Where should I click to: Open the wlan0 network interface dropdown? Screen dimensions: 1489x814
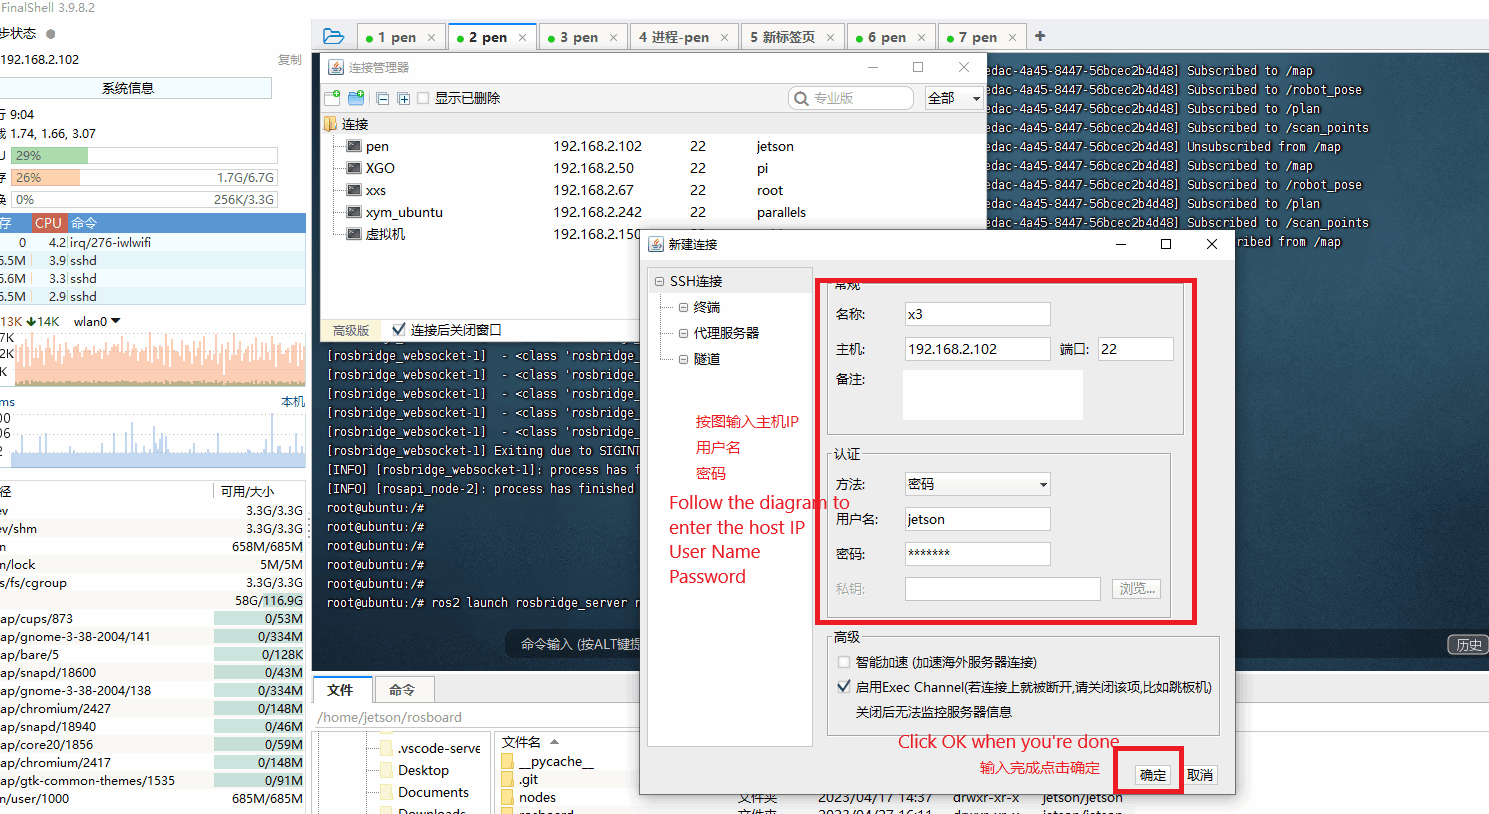(x=116, y=321)
